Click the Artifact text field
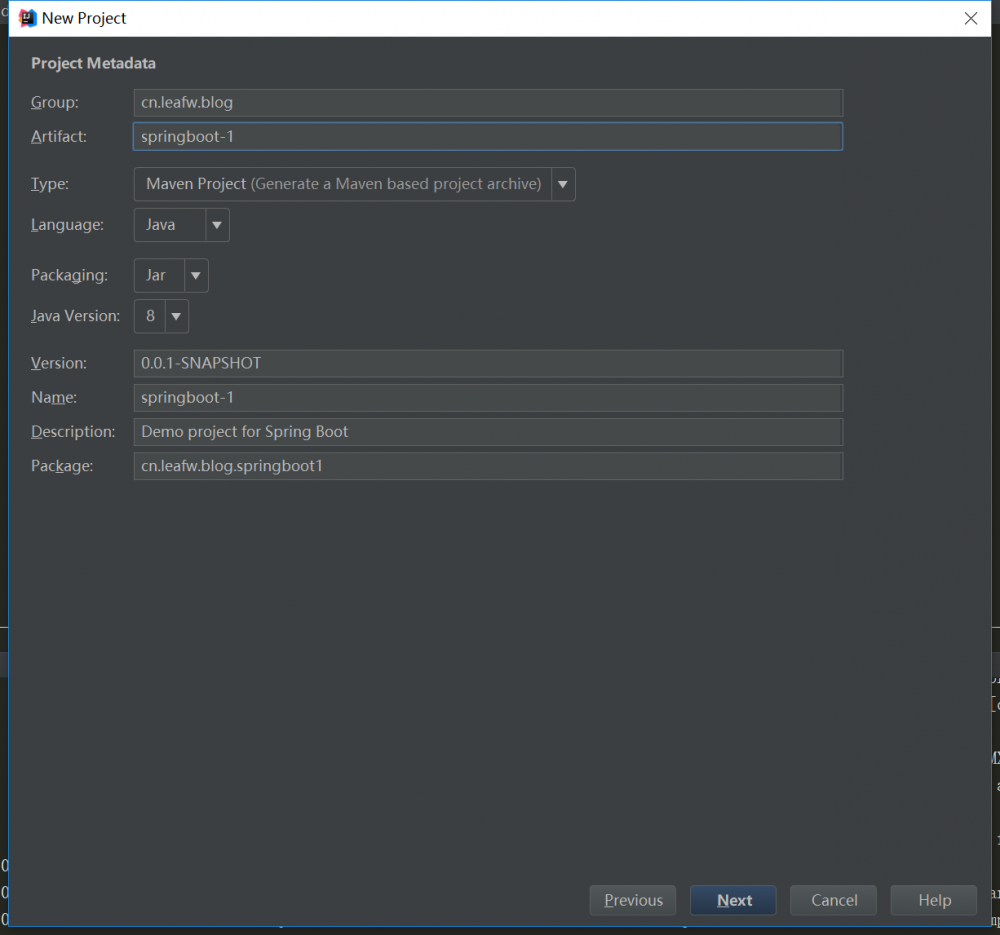The image size is (1000, 935). [x=488, y=136]
